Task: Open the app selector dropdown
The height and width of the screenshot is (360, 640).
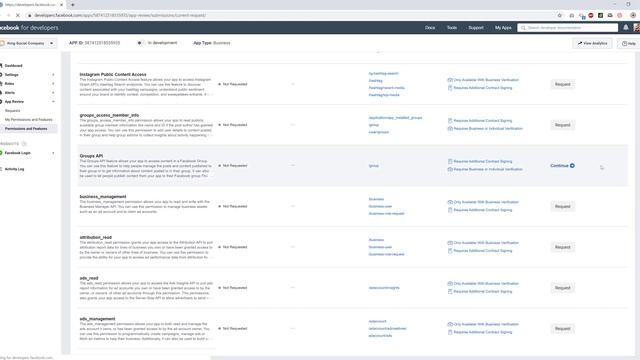Action: tap(28, 43)
